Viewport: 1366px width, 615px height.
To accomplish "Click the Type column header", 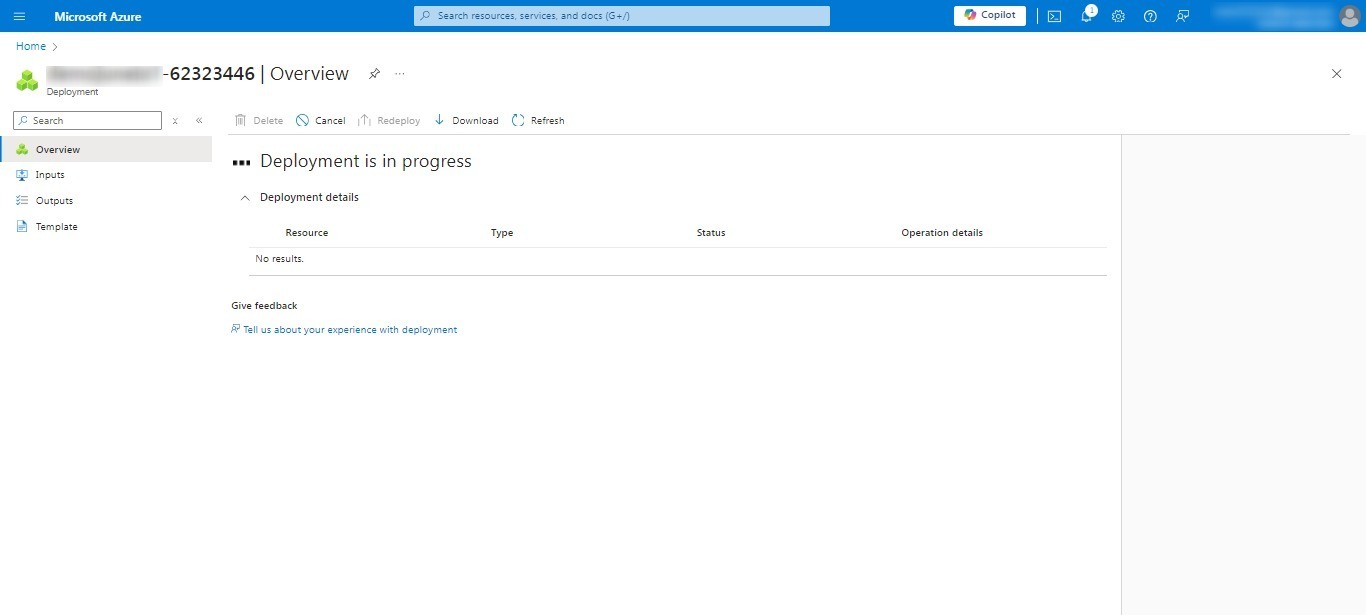I will pos(502,233).
